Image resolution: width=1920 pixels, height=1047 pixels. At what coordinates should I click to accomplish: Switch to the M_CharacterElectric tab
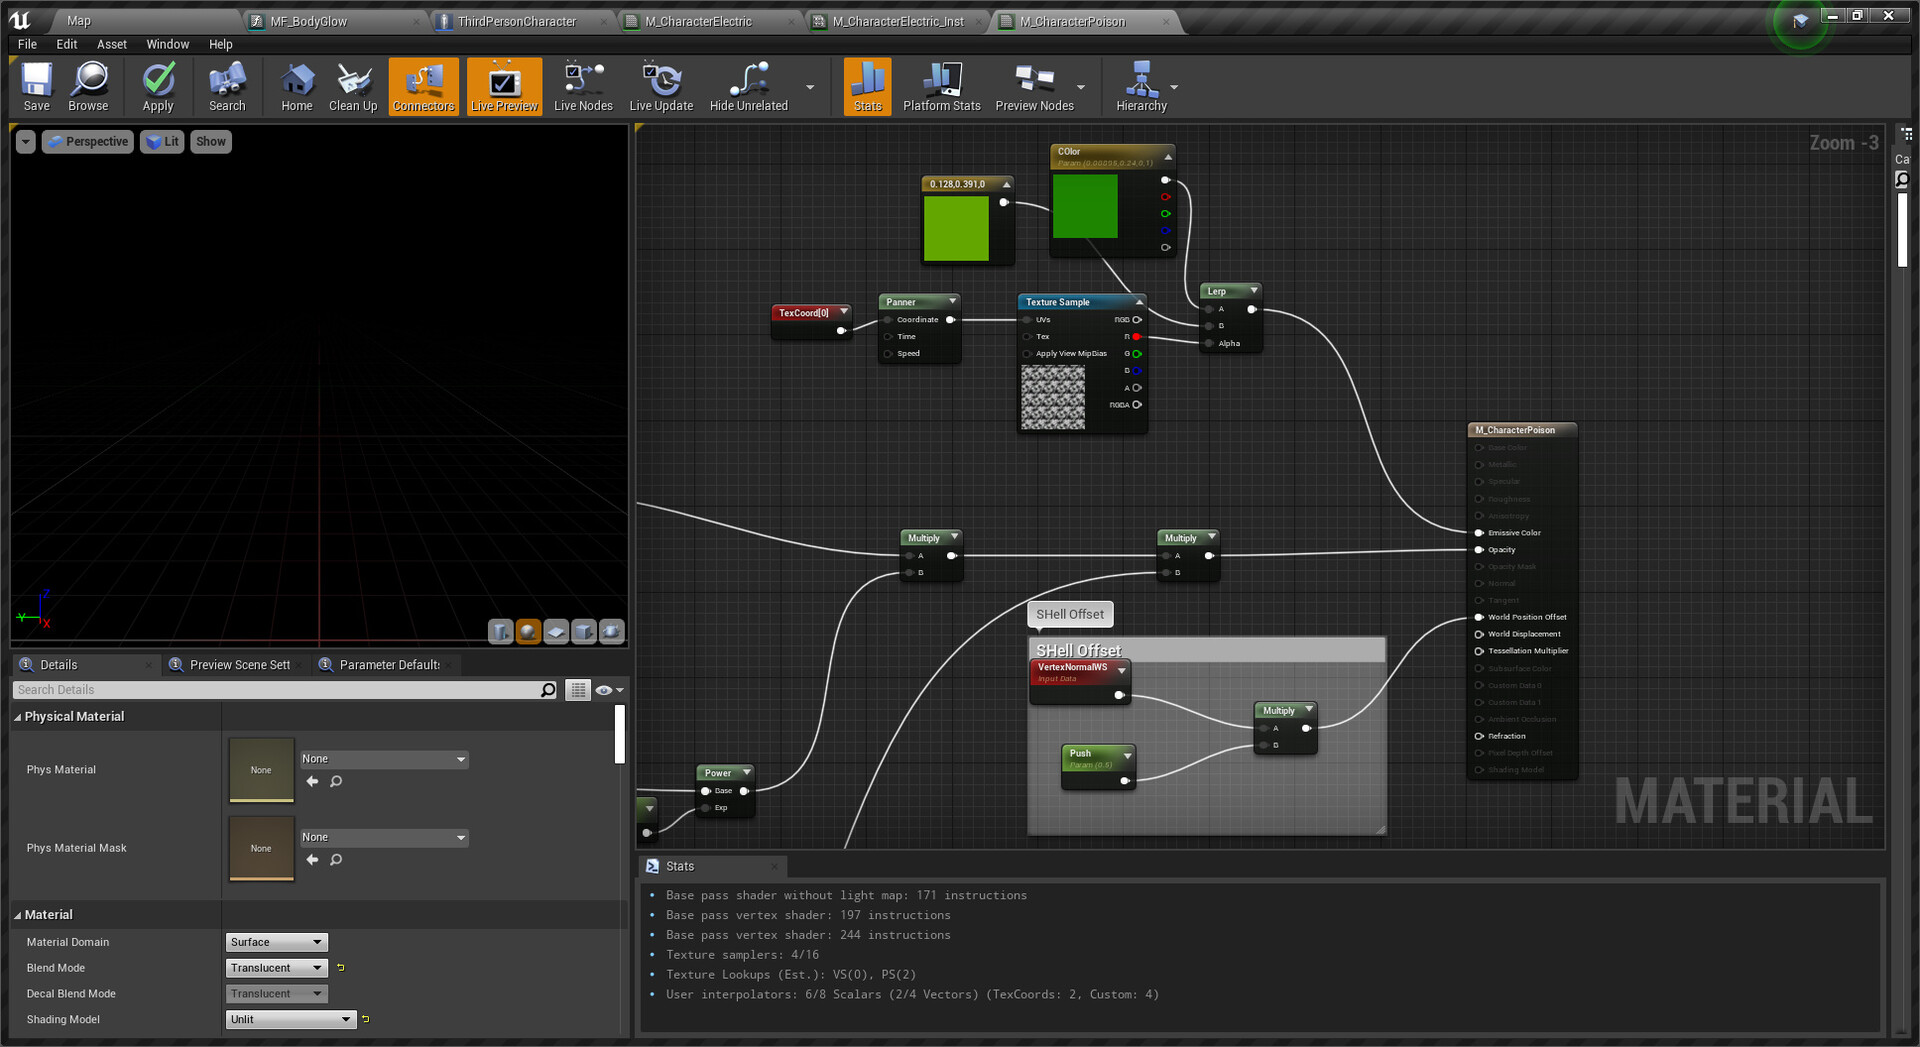point(698,21)
